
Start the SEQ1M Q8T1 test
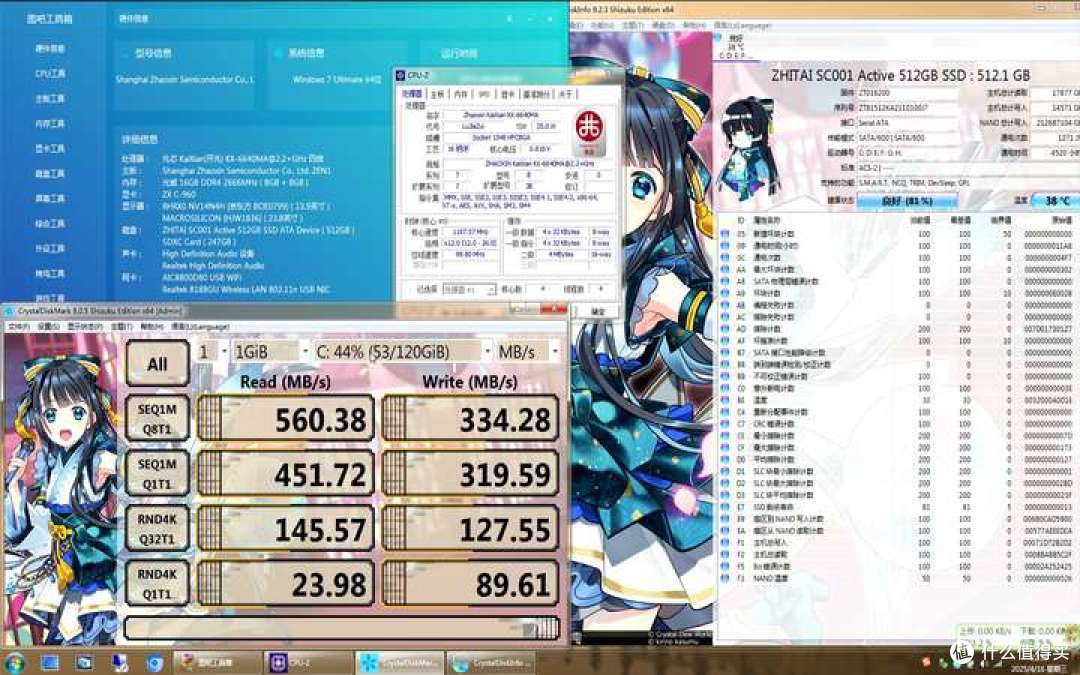(157, 419)
